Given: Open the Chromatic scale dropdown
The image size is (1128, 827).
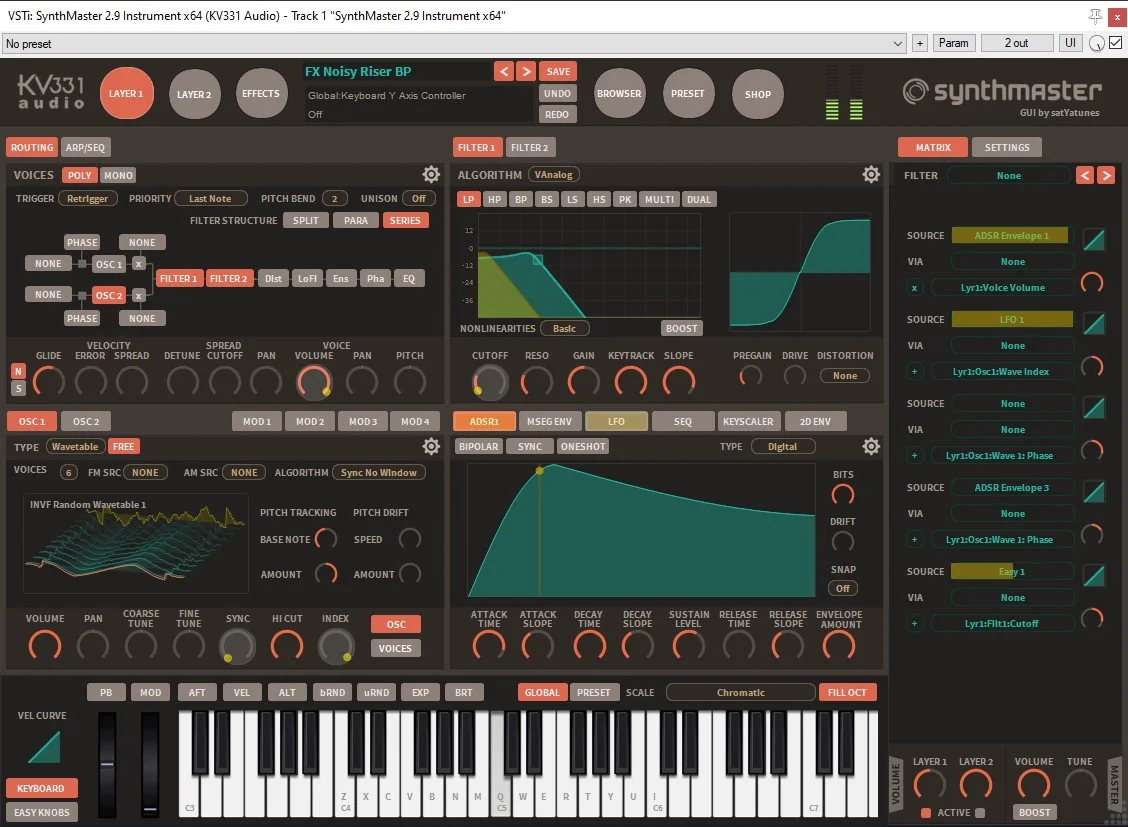Looking at the screenshot, I should pos(740,691).
